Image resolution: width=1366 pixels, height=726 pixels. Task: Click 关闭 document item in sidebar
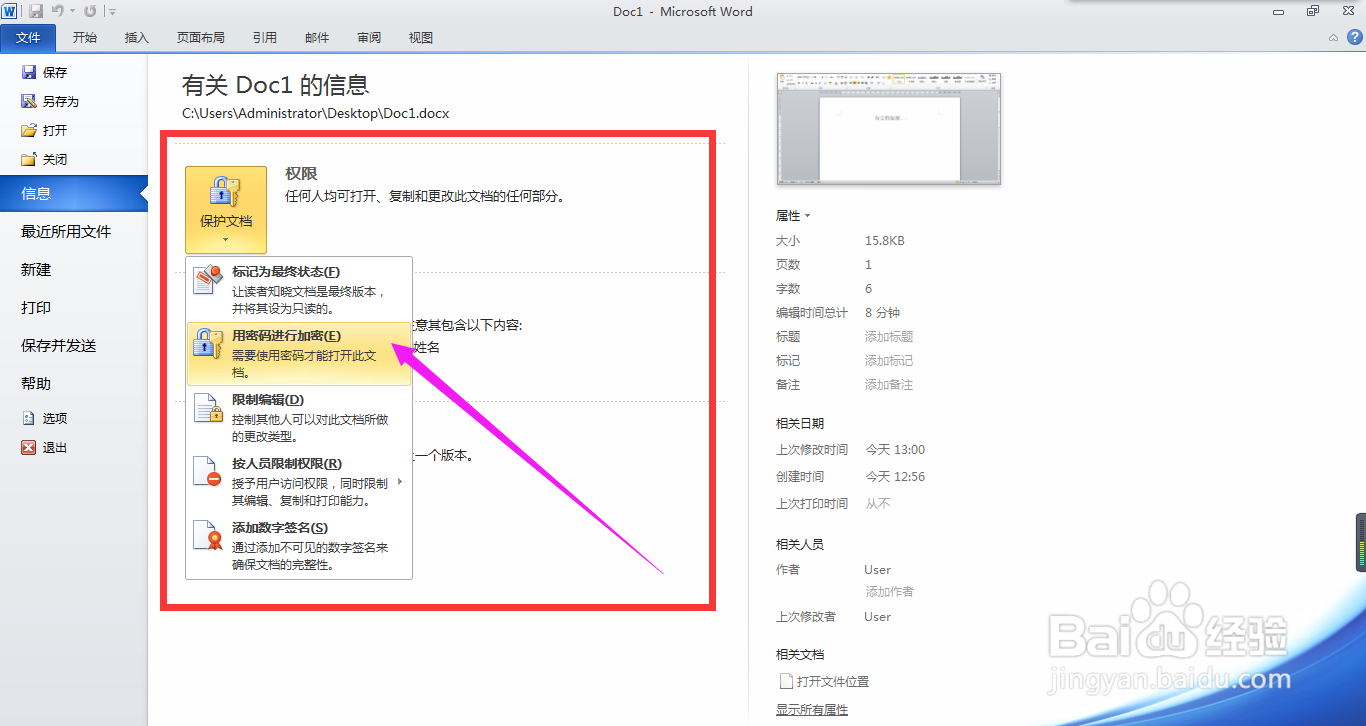pos(45,159)
